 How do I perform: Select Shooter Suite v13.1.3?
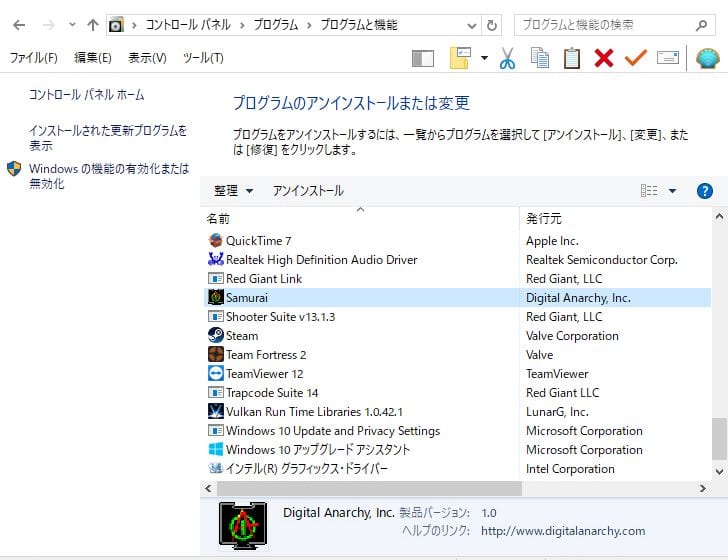pos(457,317)
